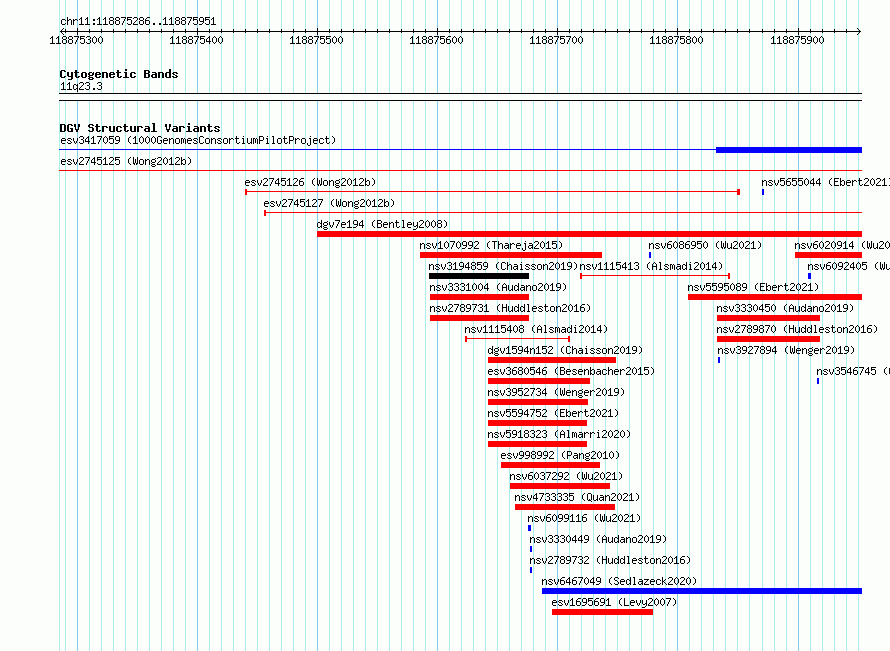Screen dimensions: 890x651
Task: Select nsv4733335 (Quan2021) label
Action: click(577, 497)
